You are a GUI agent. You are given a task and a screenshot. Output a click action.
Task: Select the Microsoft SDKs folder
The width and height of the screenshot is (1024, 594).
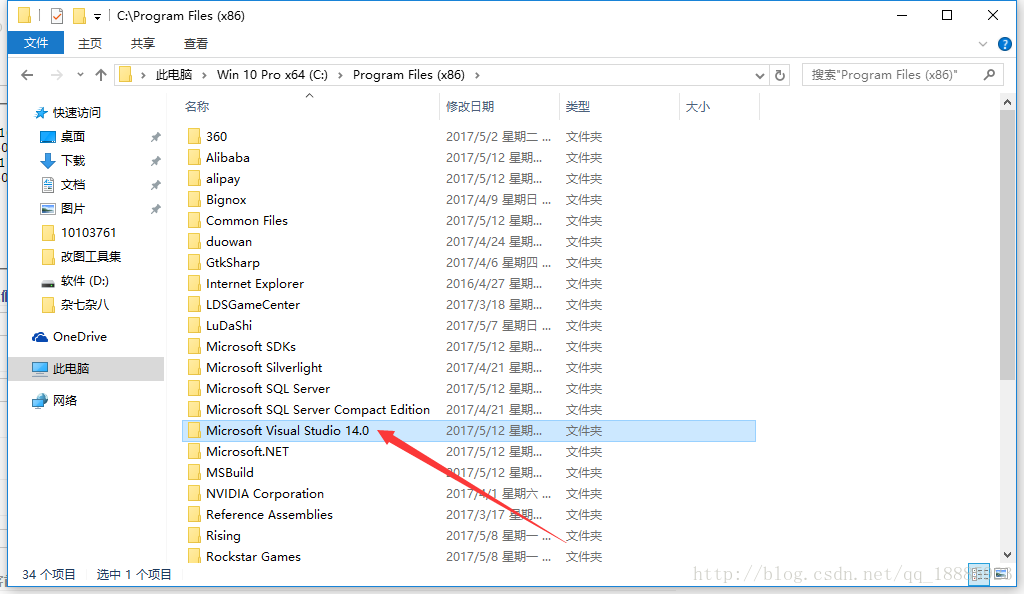[x=251, y=347]
